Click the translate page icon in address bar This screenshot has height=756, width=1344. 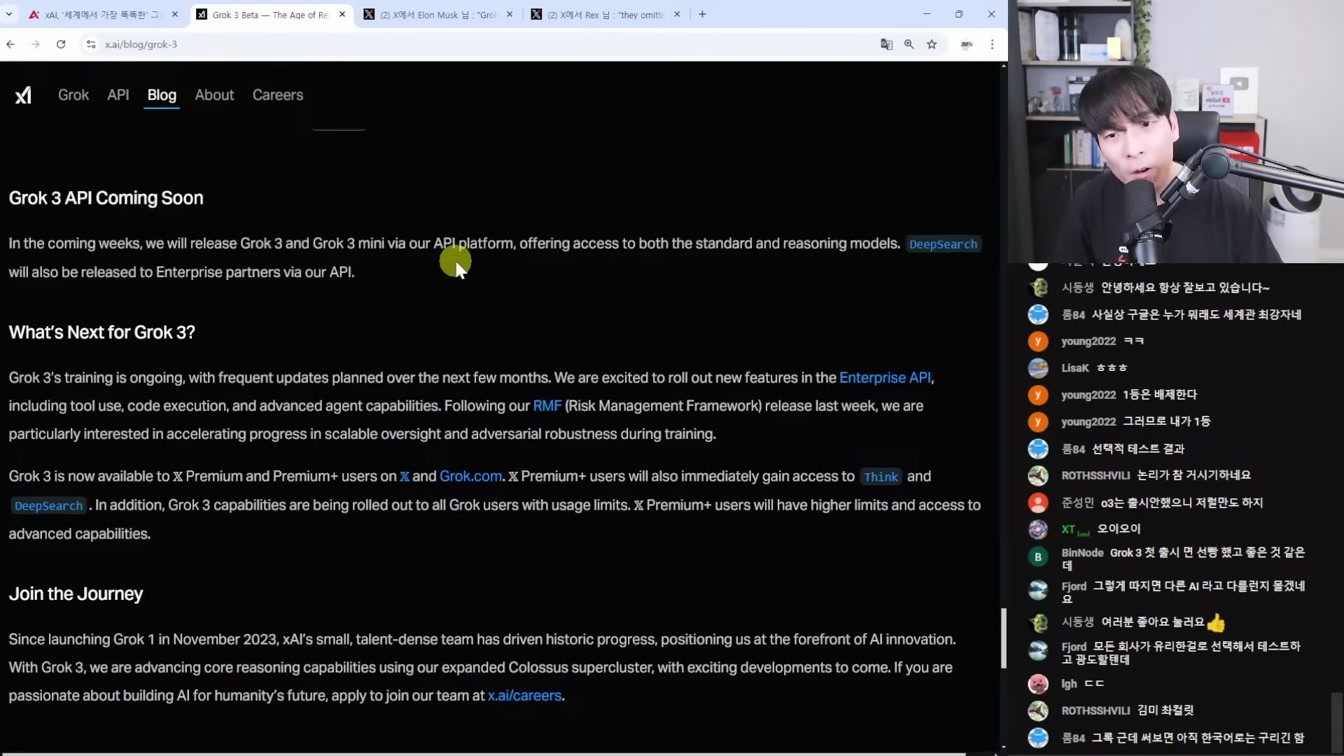click(x=886, y=44)
